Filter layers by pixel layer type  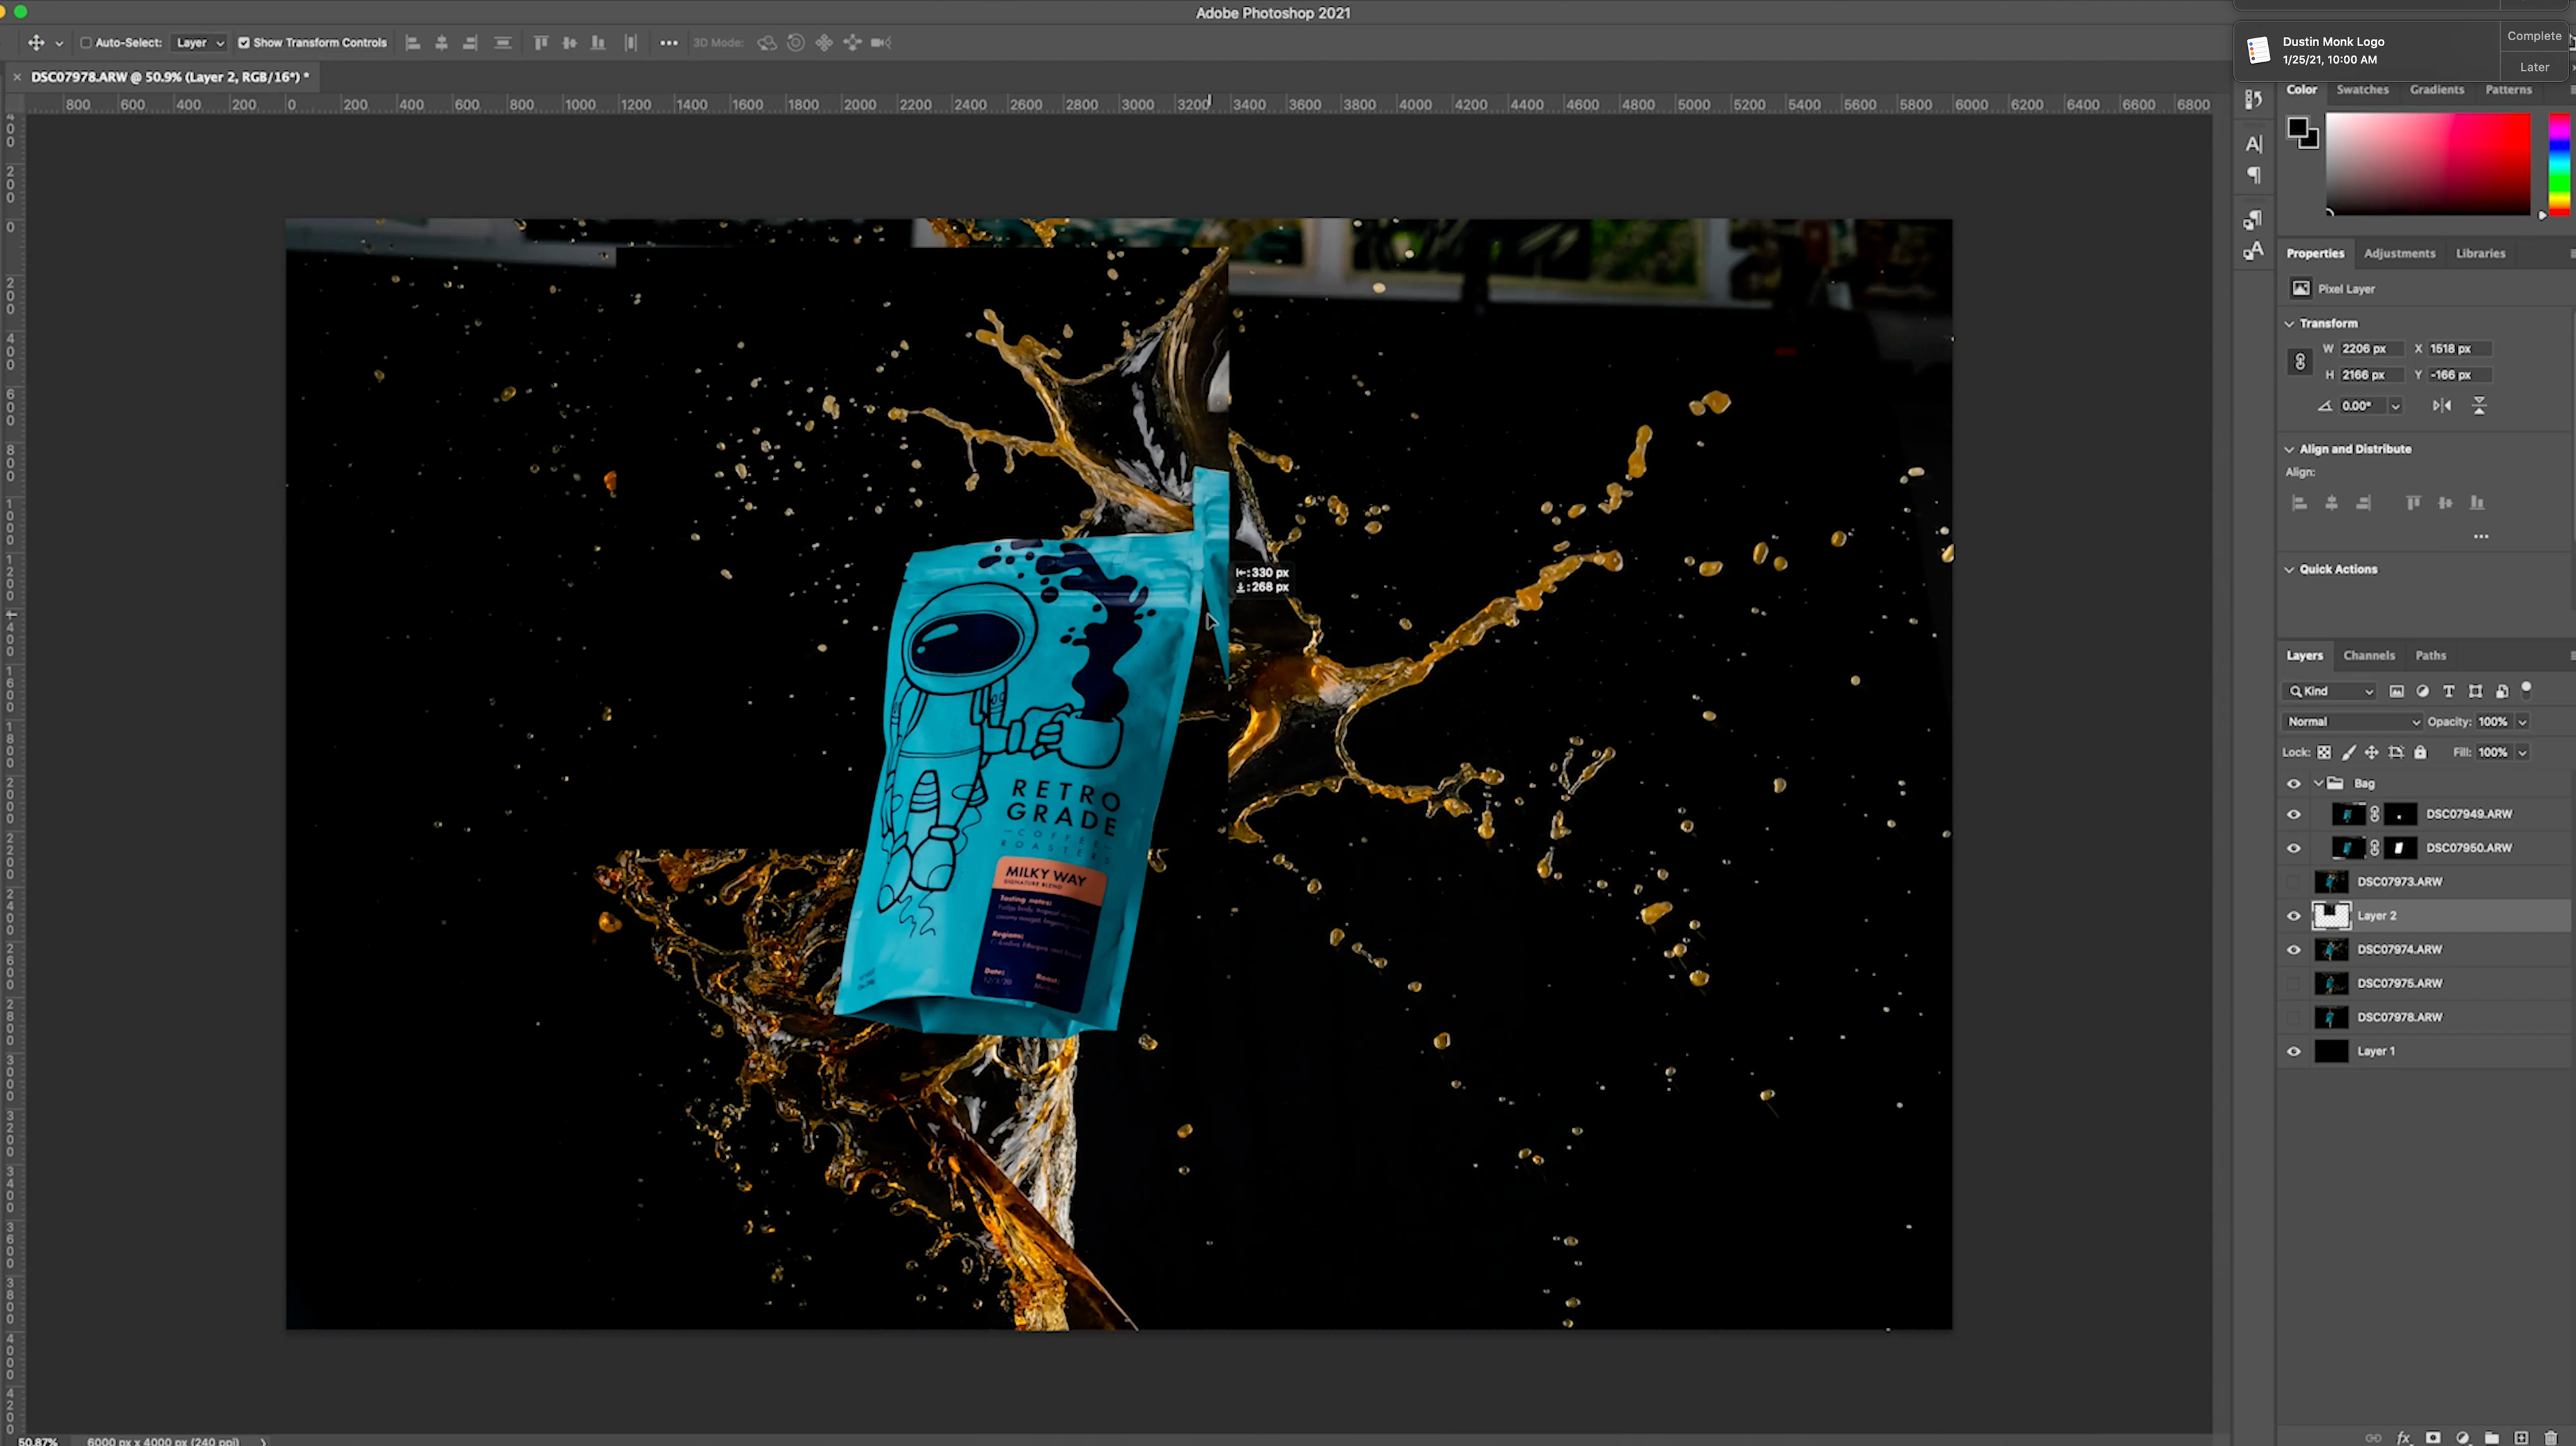[2397, 691]
